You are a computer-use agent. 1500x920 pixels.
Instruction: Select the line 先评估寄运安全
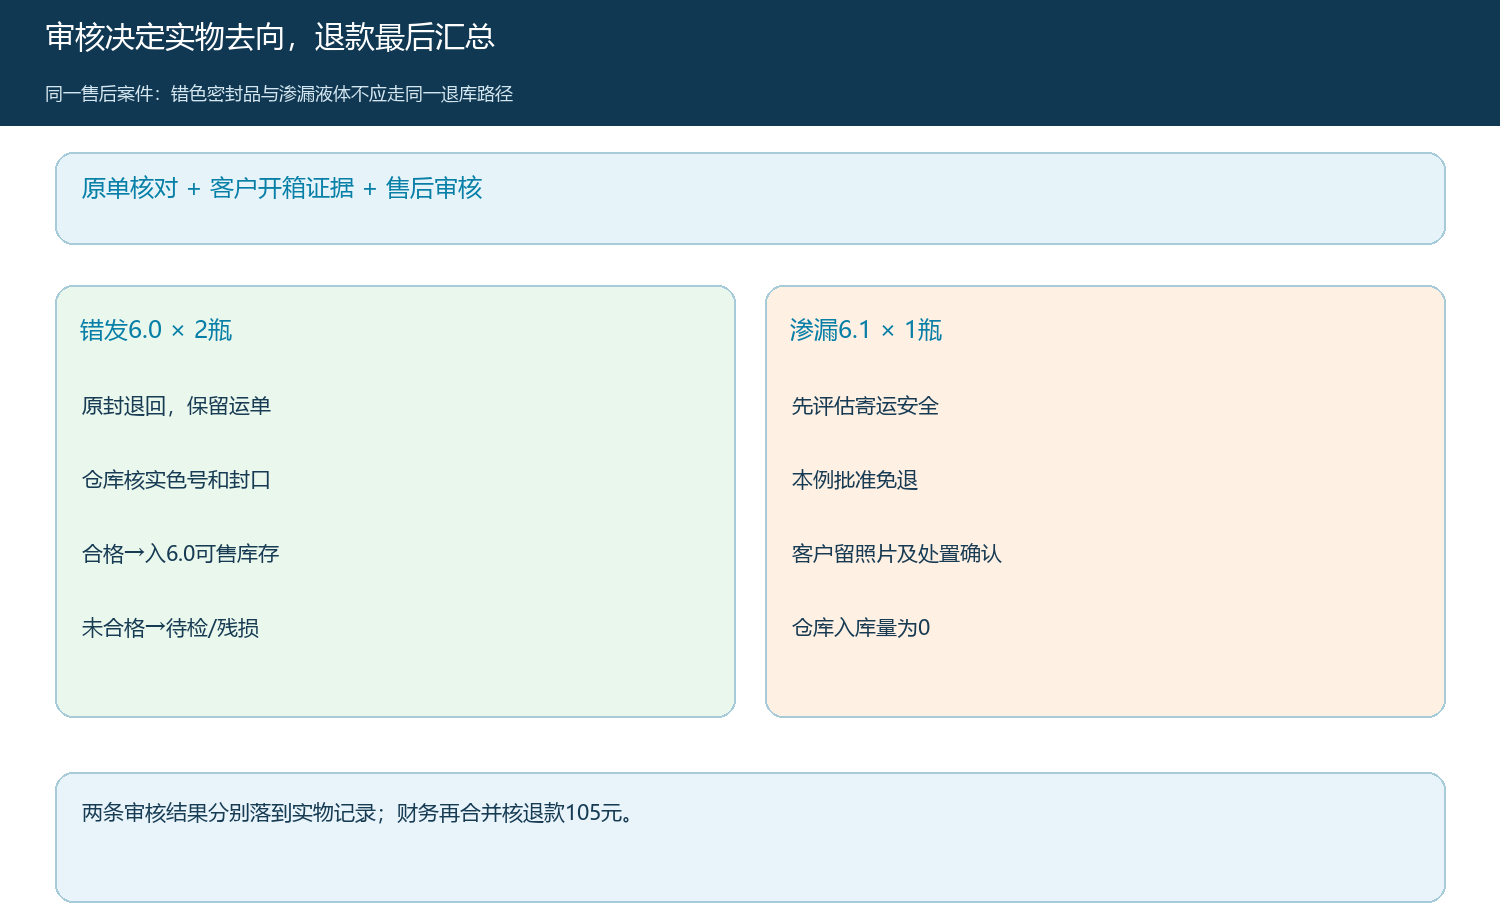[865, 406]
